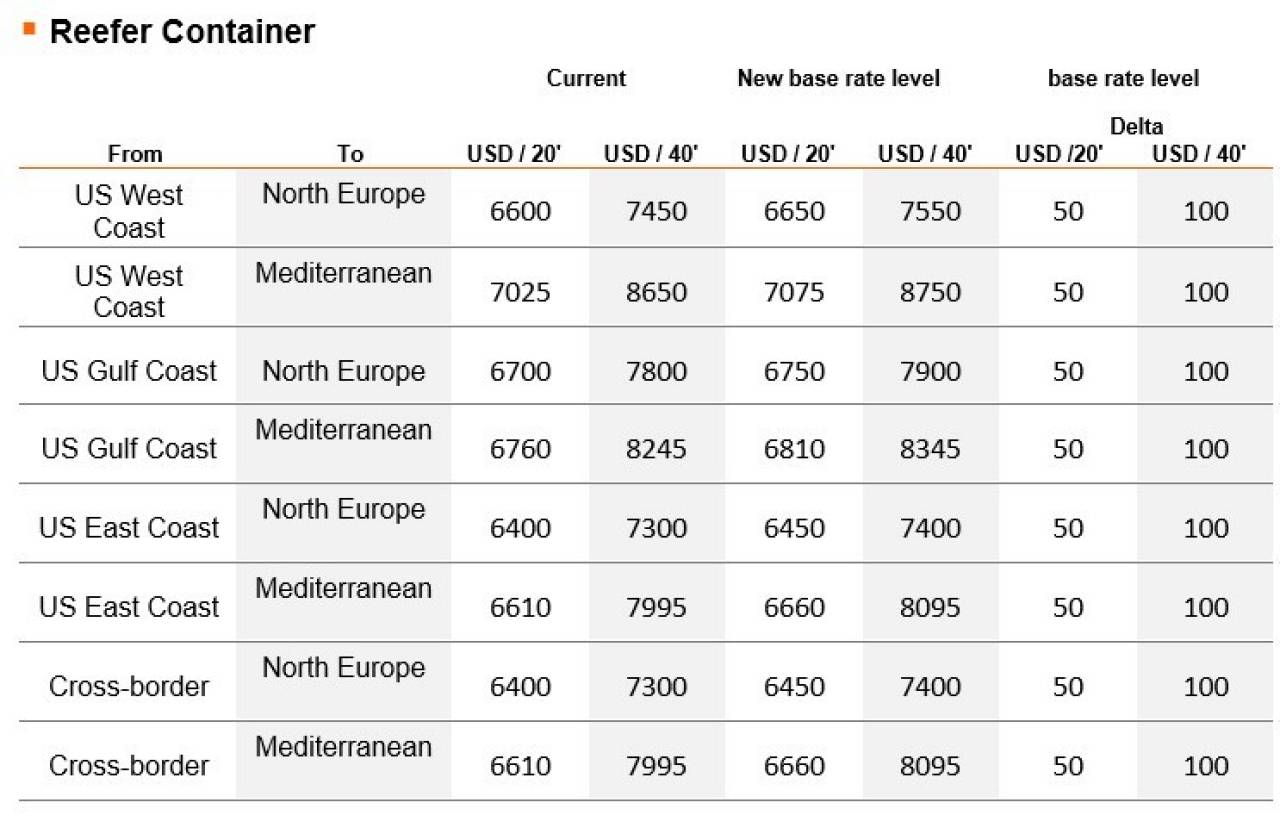Select the 8245 current rate cell

tap(656, 449)
